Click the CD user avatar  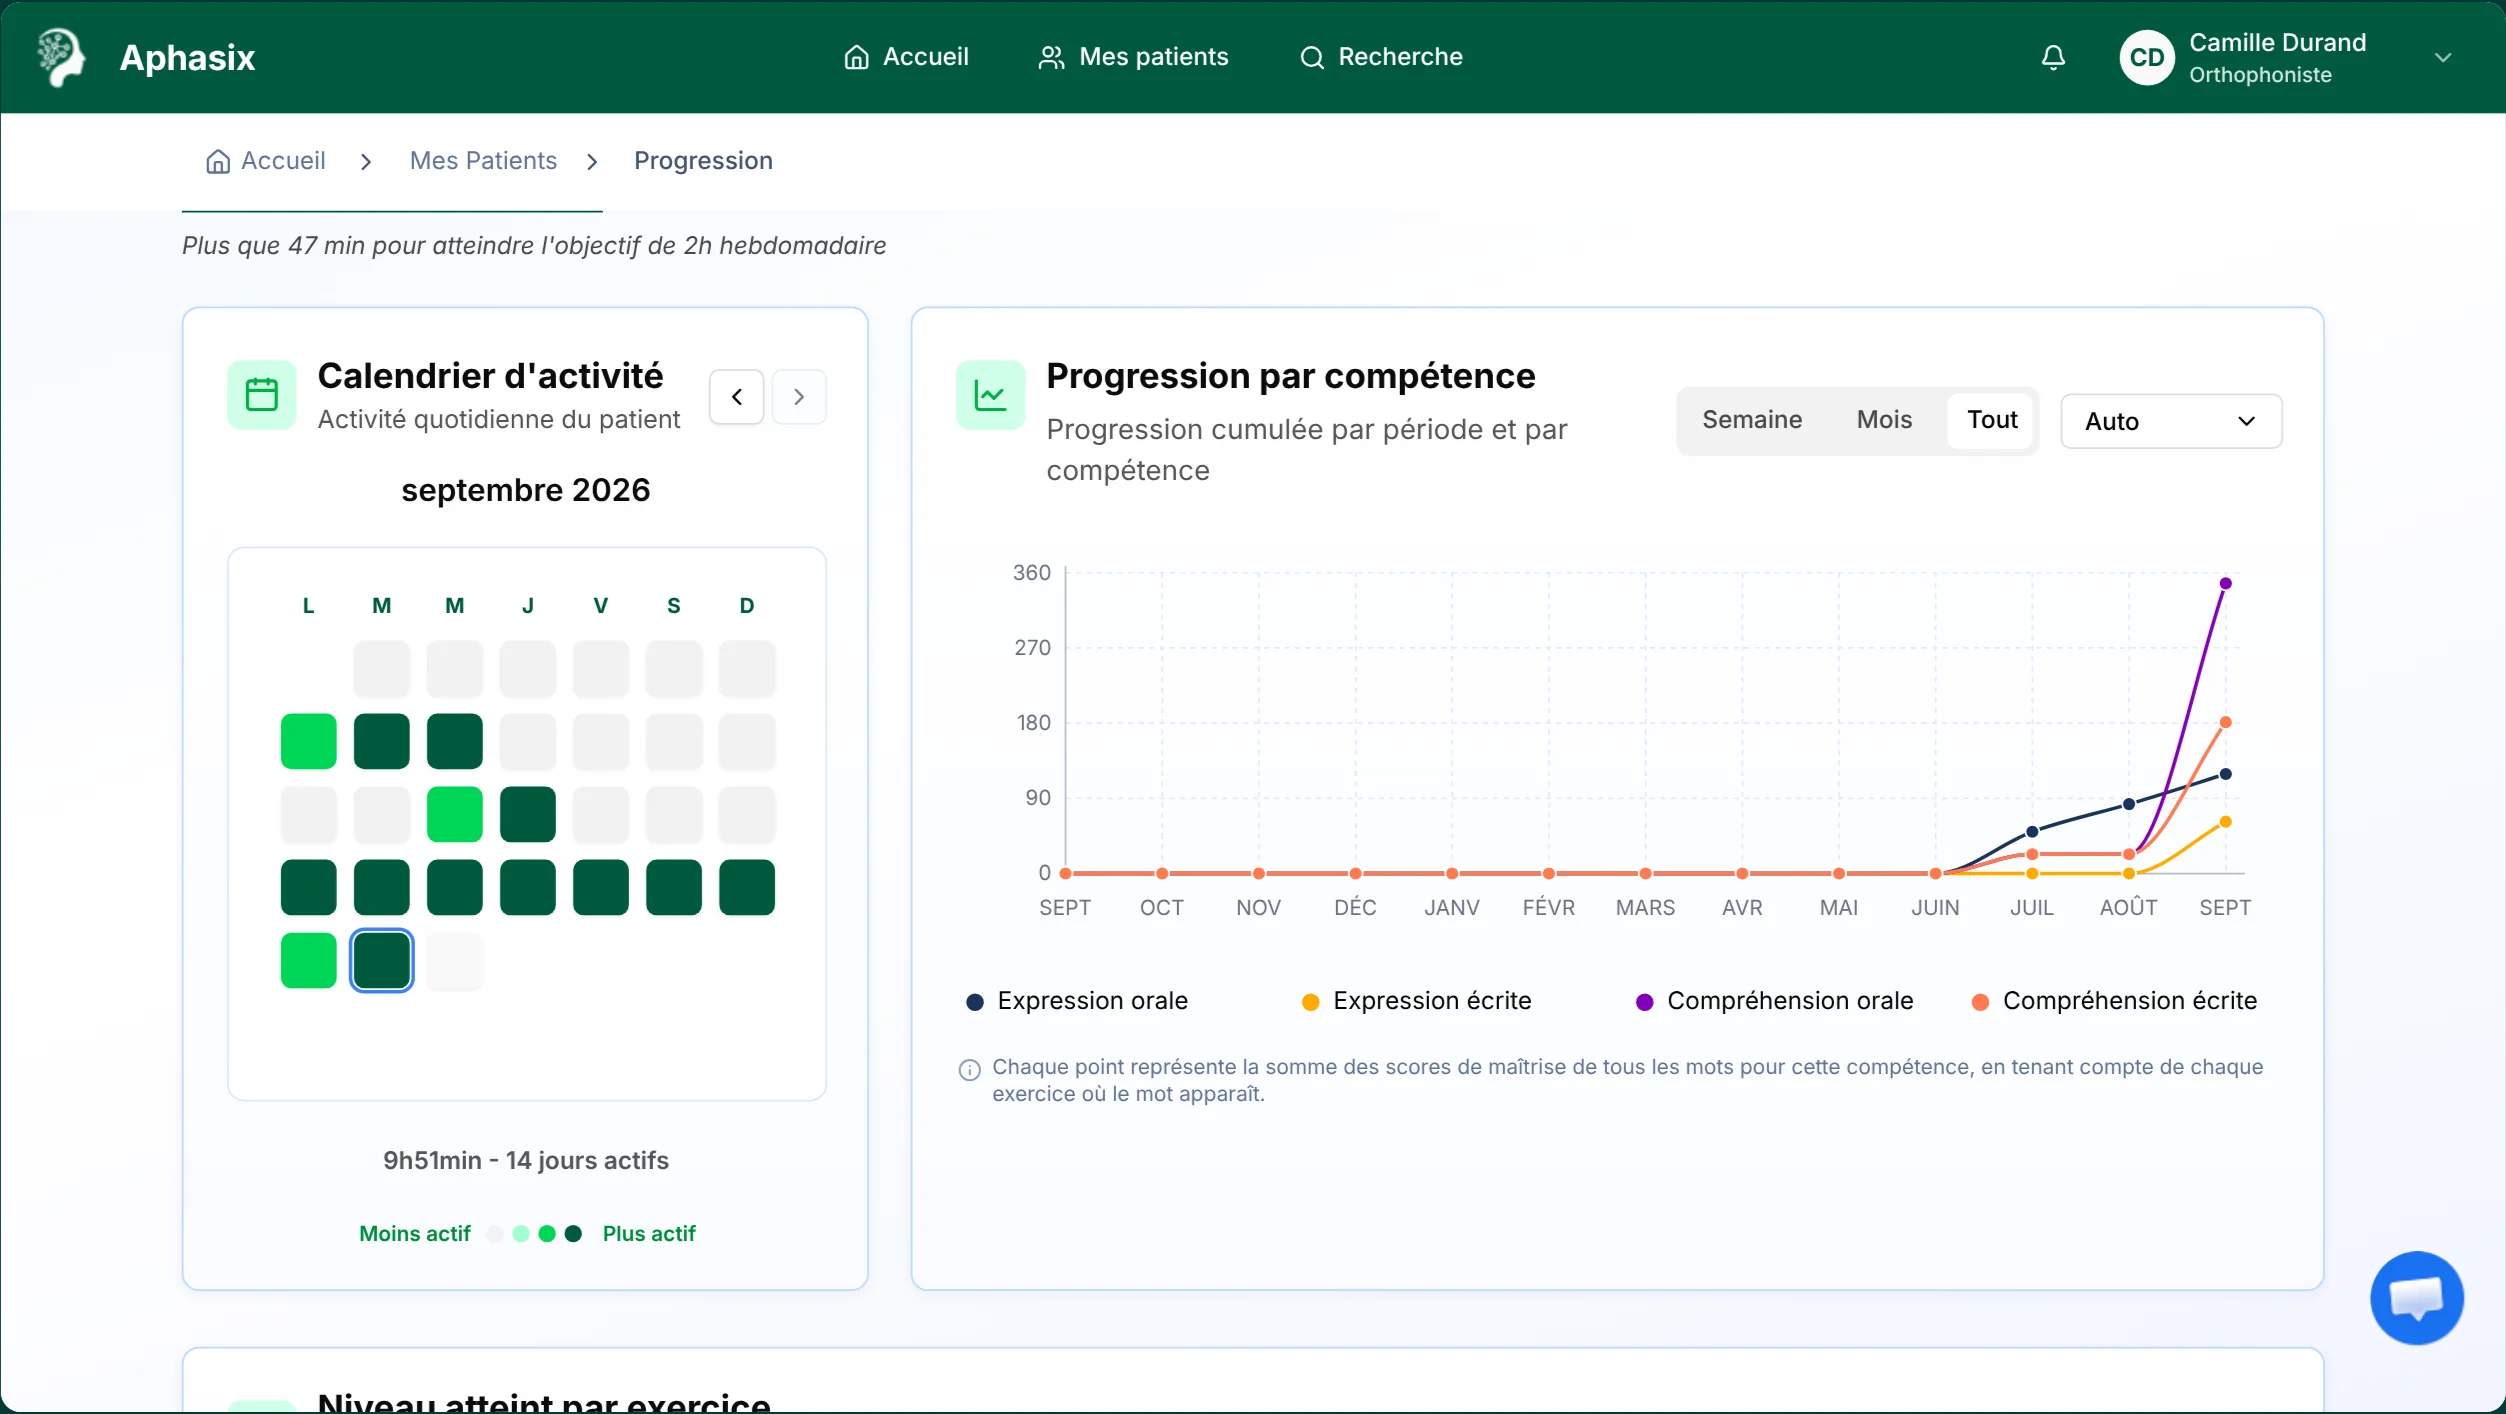pyautogui.click(x=2146, y=57)
